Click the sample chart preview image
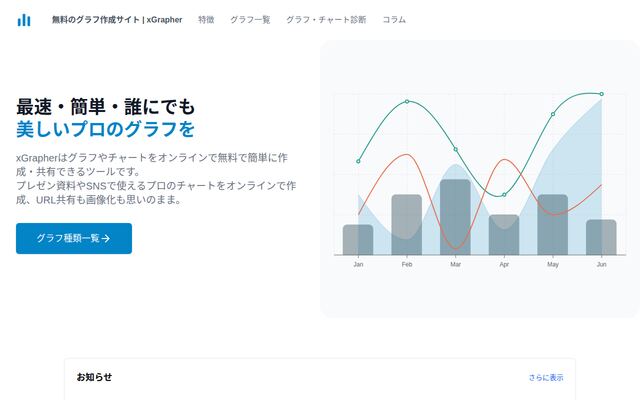Image resolution: width=640 pixels, height=400 pixels. click(480, 179)
